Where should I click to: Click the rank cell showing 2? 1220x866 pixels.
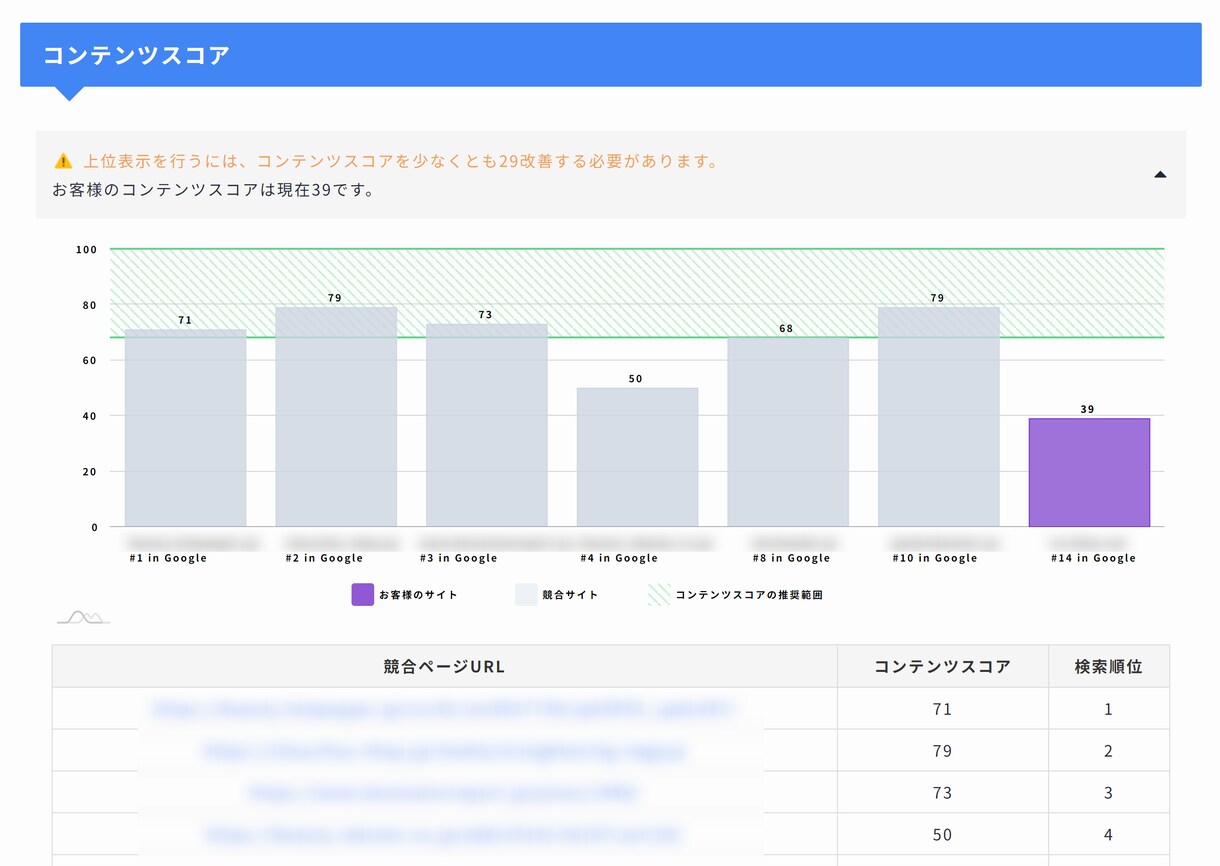pyautogui.click(x=1109, y=751)
